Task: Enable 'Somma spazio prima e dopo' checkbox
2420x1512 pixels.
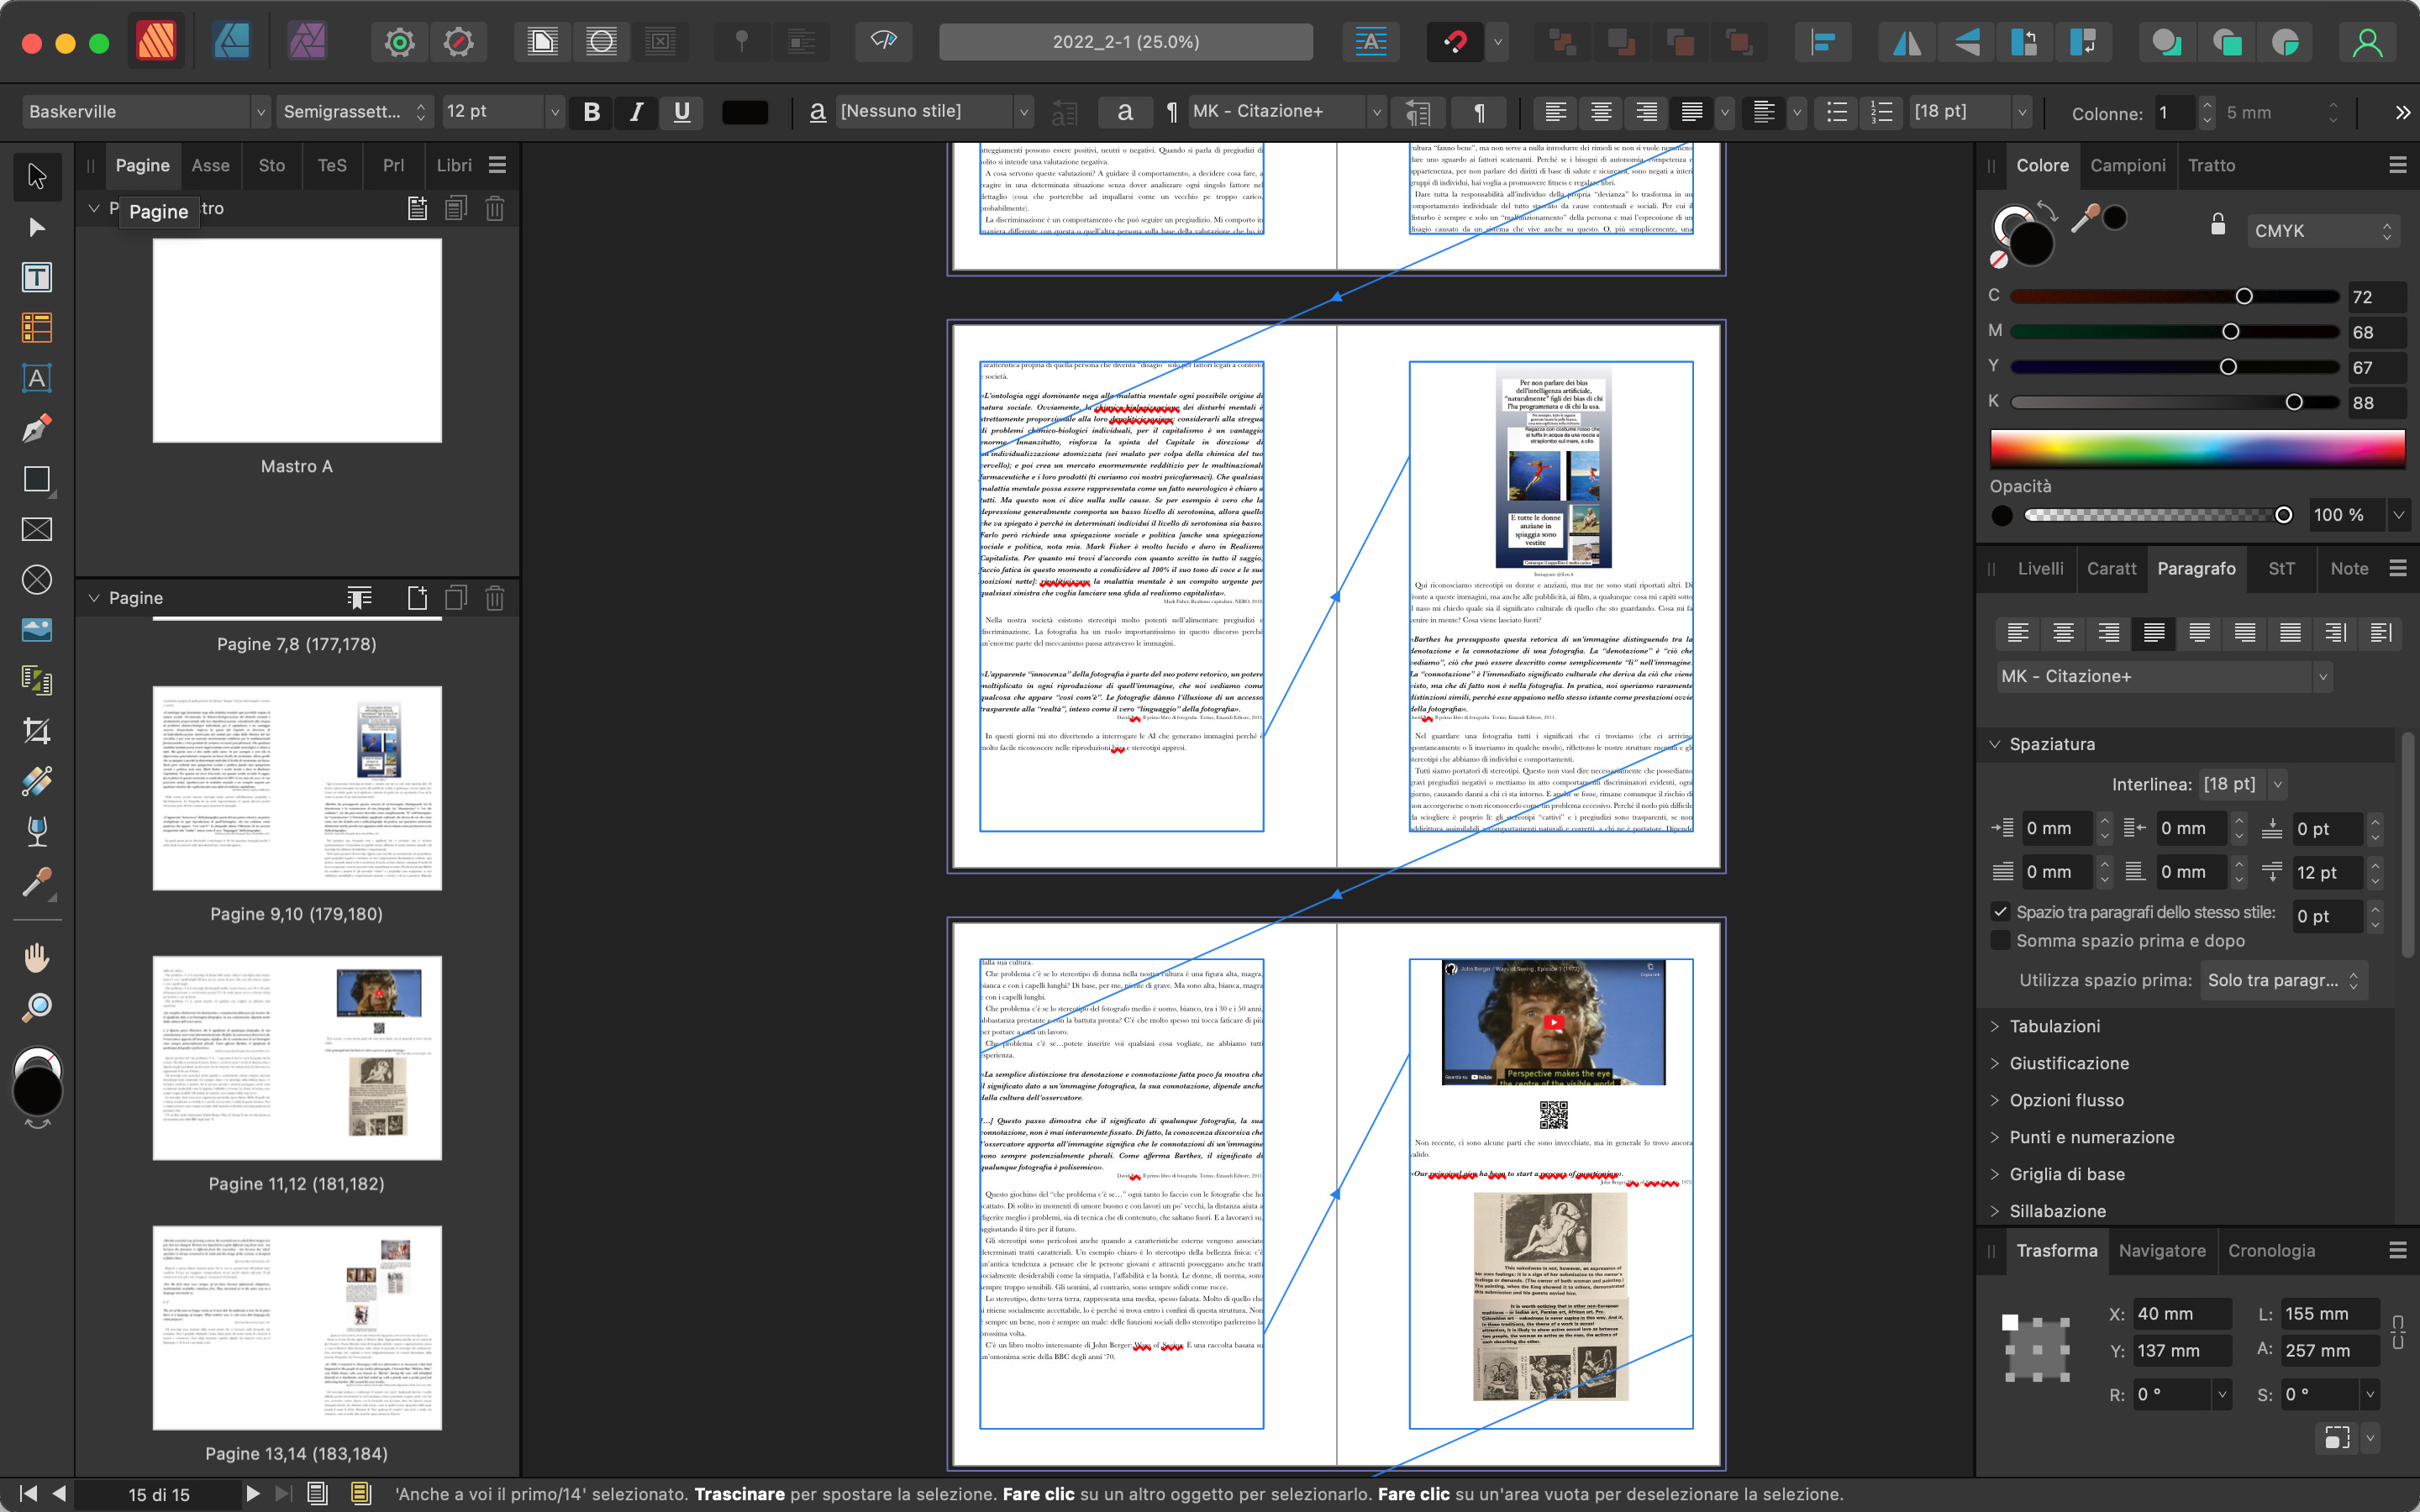Action: pyautogui.click(x=2000, y=941)
